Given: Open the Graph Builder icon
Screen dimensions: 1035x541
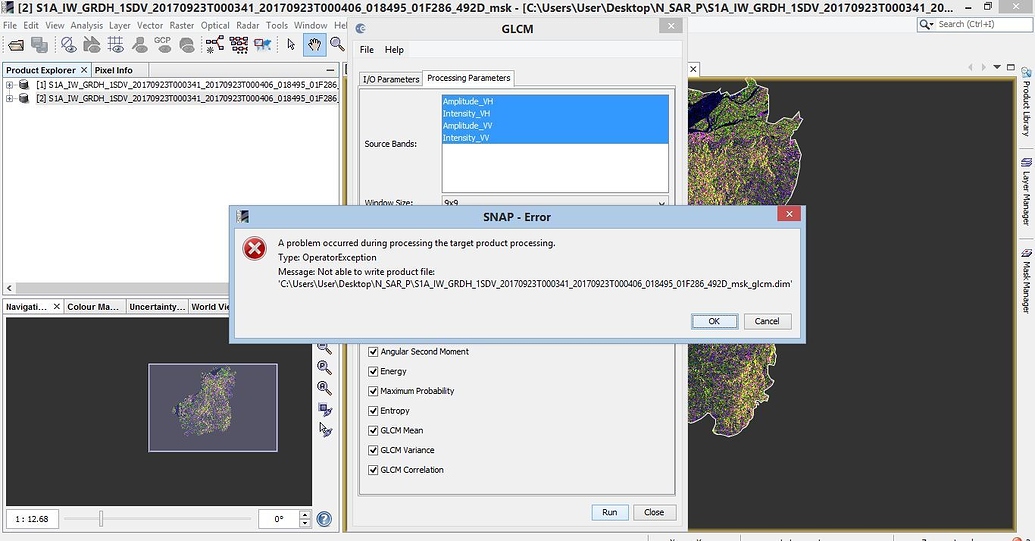Looking at the screenshot, I should coord(215,45).
